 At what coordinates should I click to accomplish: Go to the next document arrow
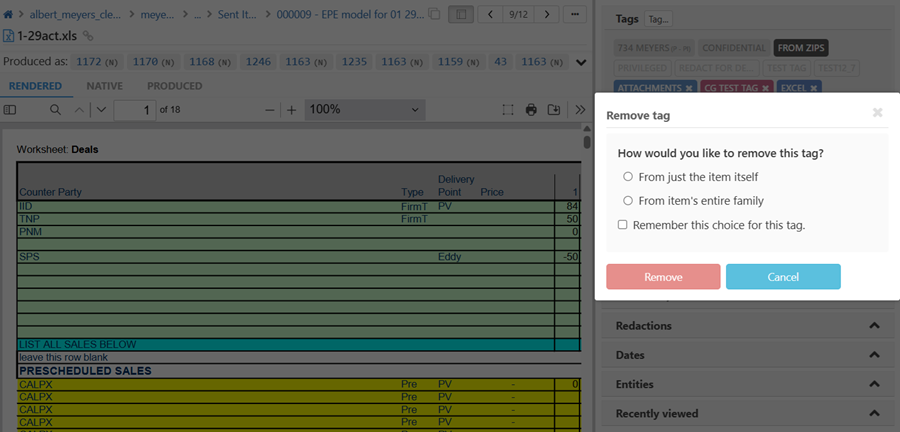tap(546, 14)
